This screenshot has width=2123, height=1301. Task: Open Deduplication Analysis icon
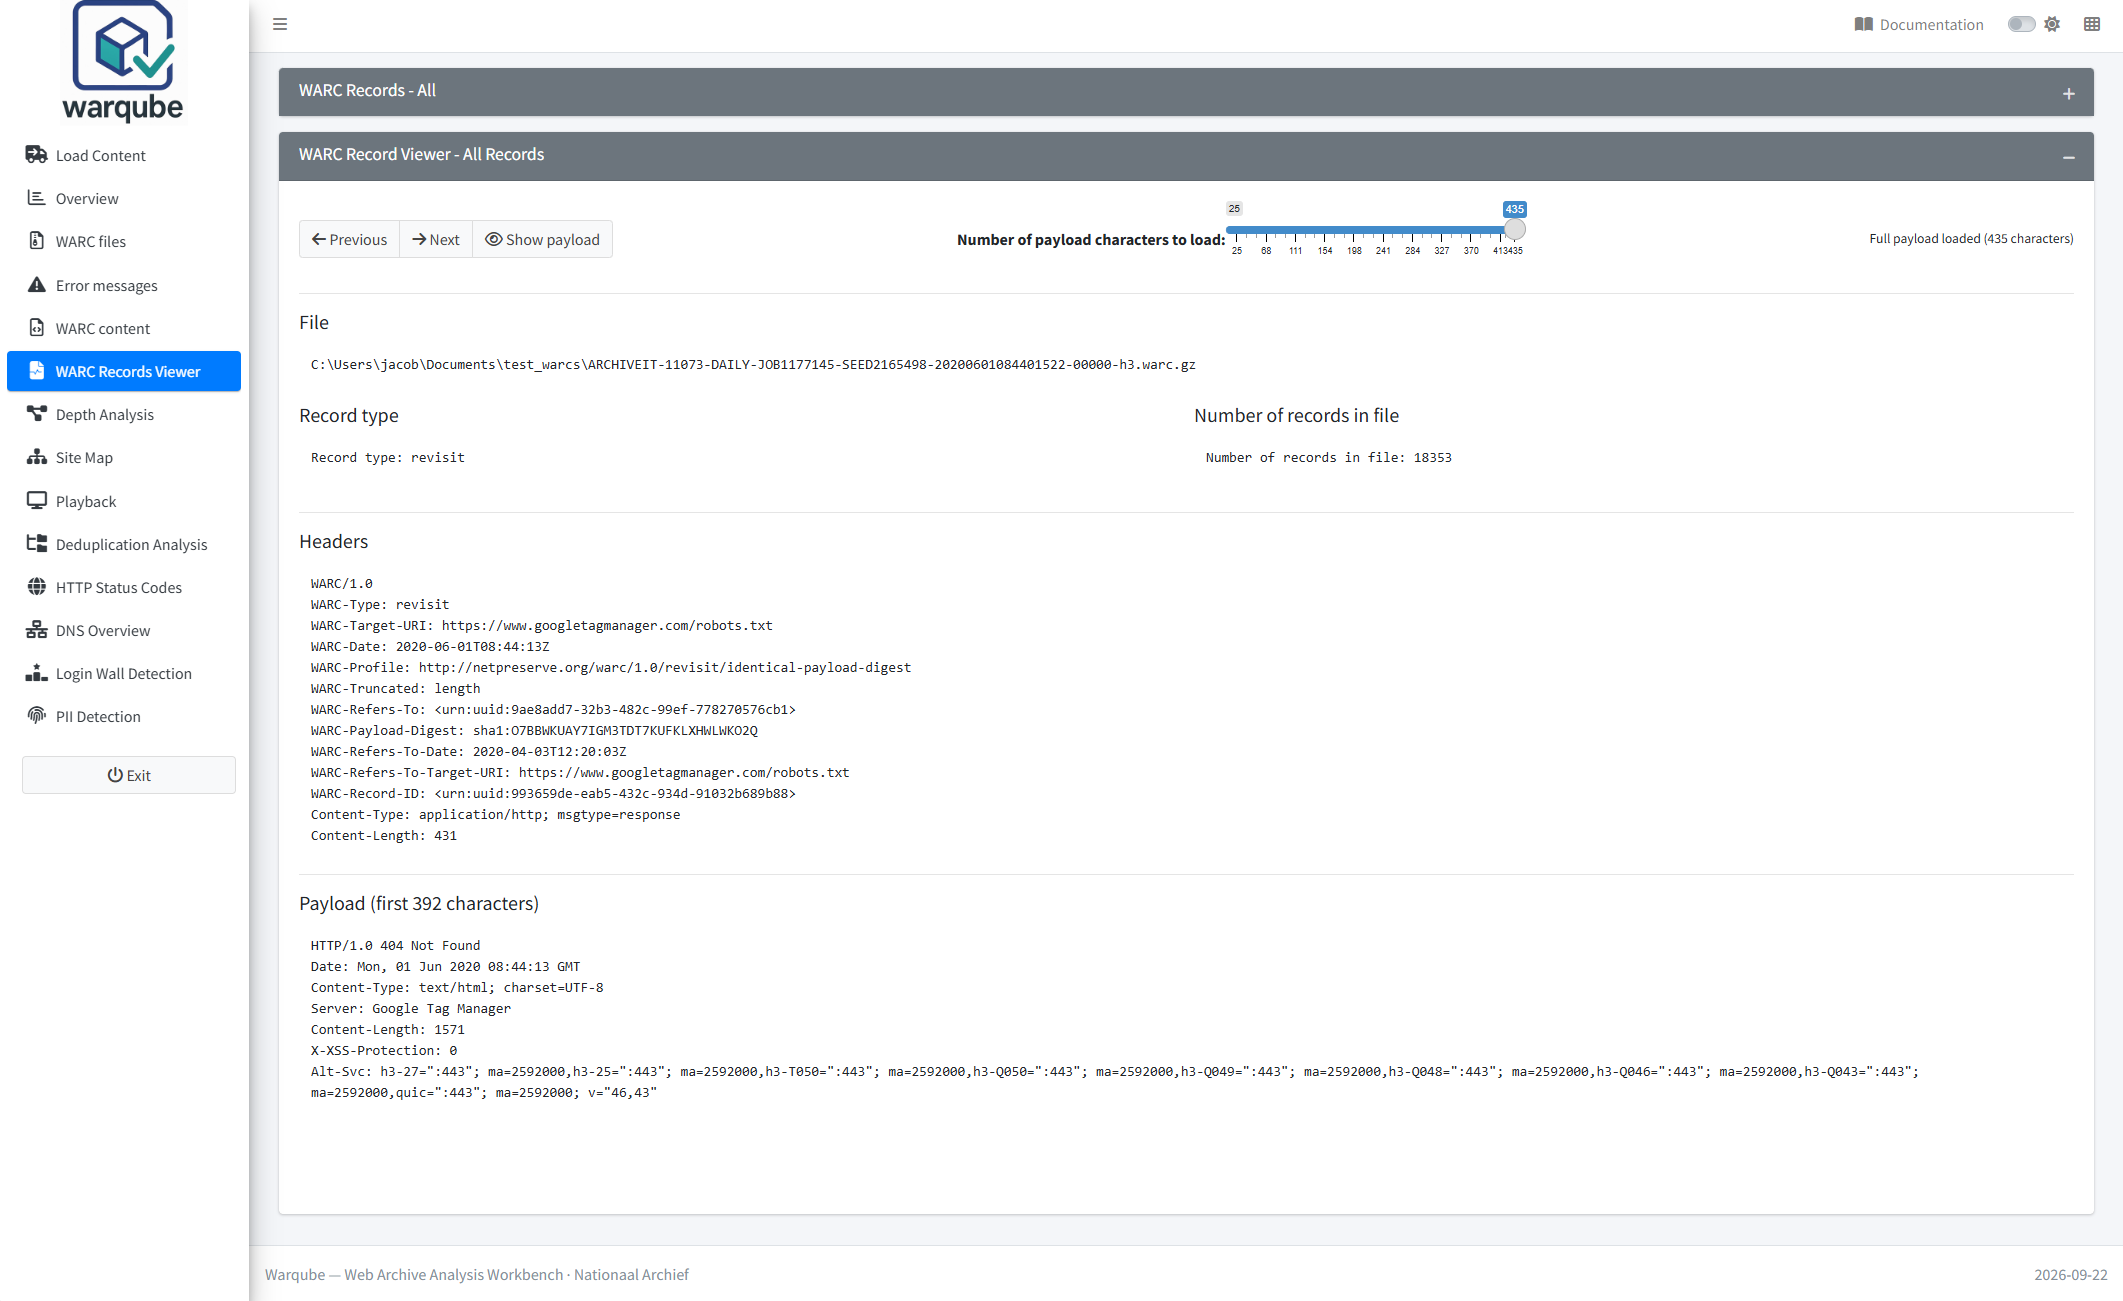click(37, 544)
